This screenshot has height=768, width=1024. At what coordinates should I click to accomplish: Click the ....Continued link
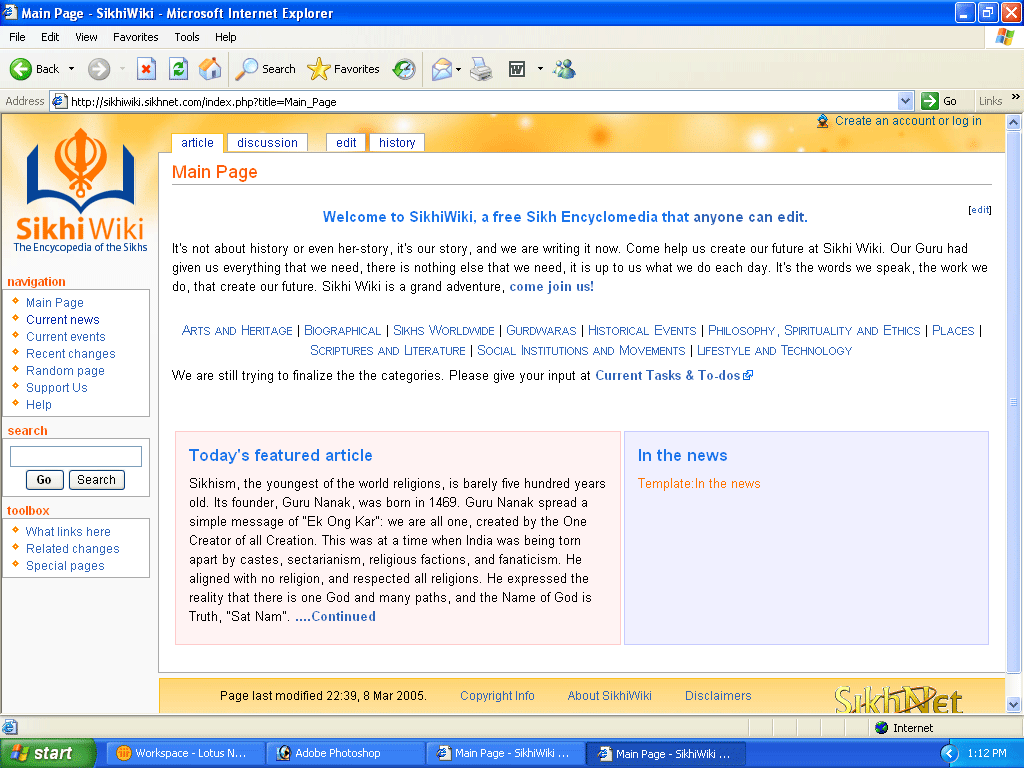335,616
